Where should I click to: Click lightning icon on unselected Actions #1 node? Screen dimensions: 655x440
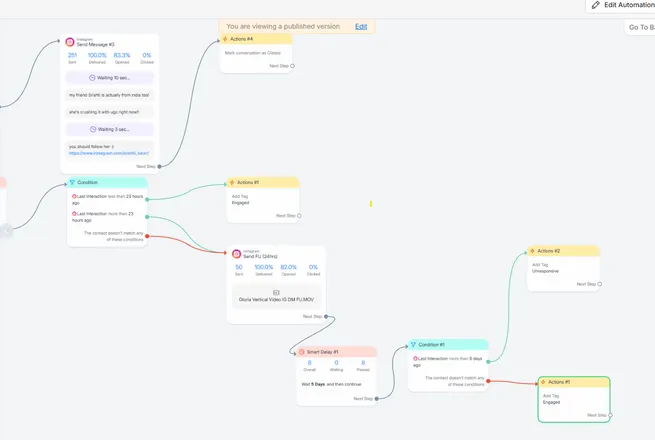coord(232,182)
